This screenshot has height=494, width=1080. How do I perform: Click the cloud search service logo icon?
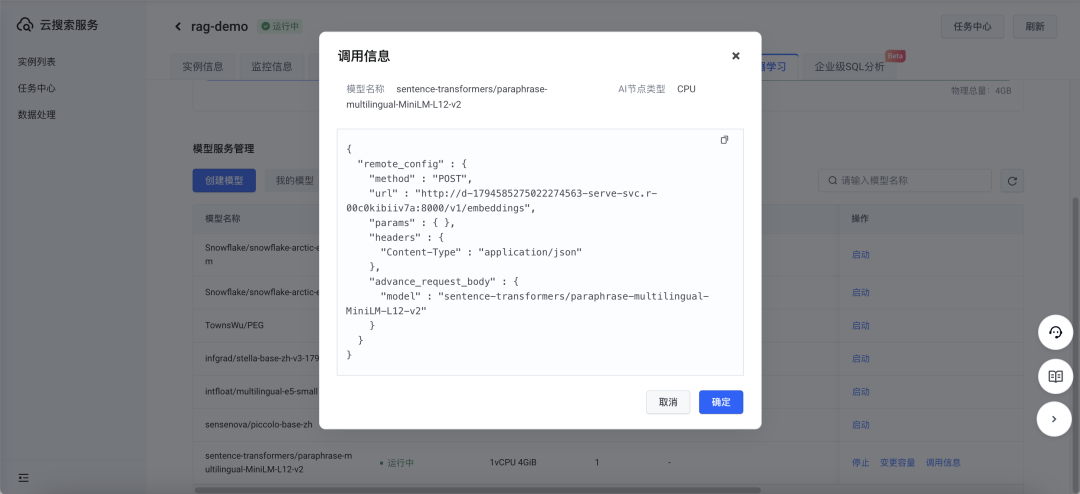point(25,25)
